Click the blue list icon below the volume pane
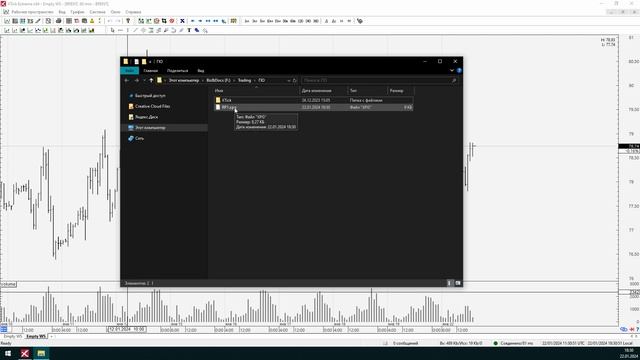This screenshot has width=640, height=360. pyautogui.click(x=4, y=329)
